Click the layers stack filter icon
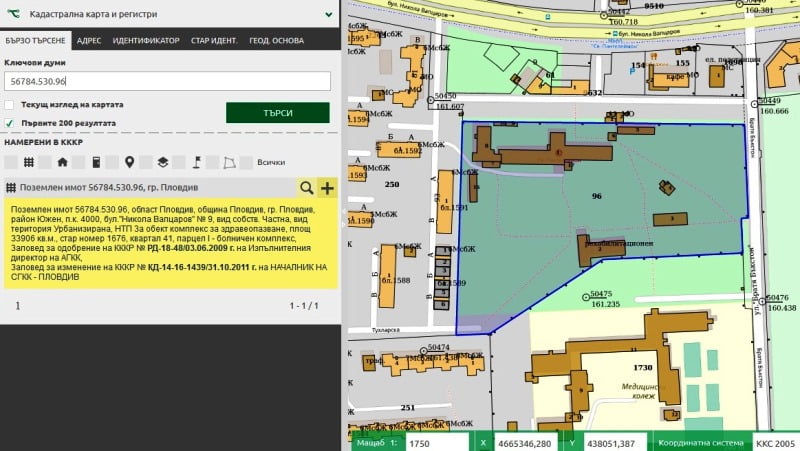 162,162
